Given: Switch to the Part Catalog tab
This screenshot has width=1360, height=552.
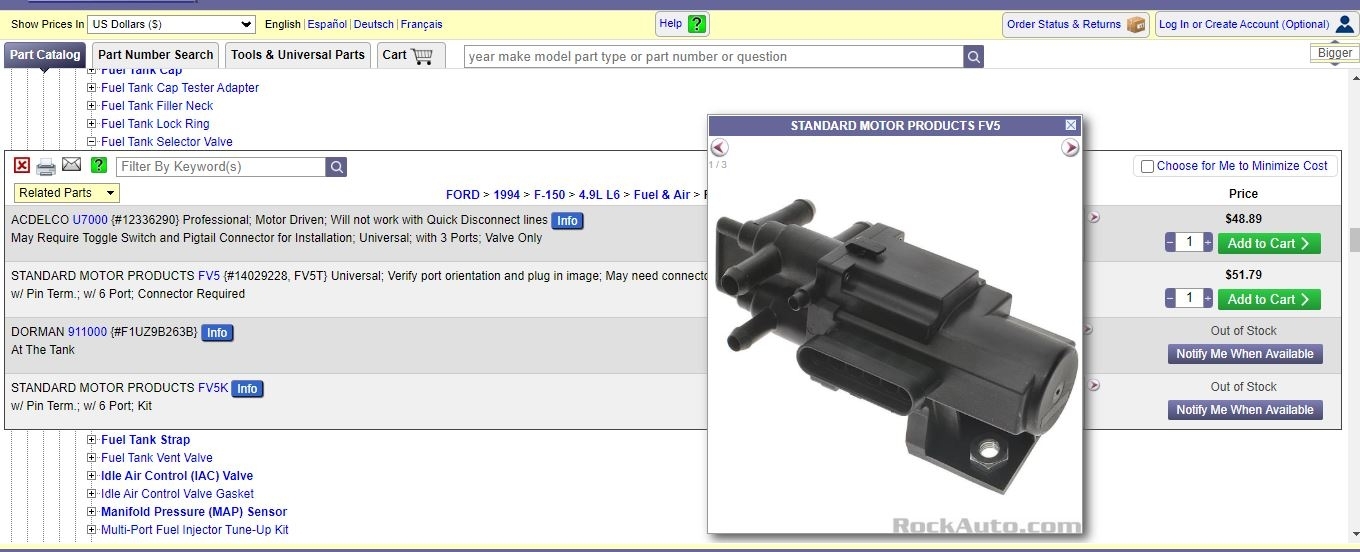Looking at the screenshot, I should [x=45, y=55].
